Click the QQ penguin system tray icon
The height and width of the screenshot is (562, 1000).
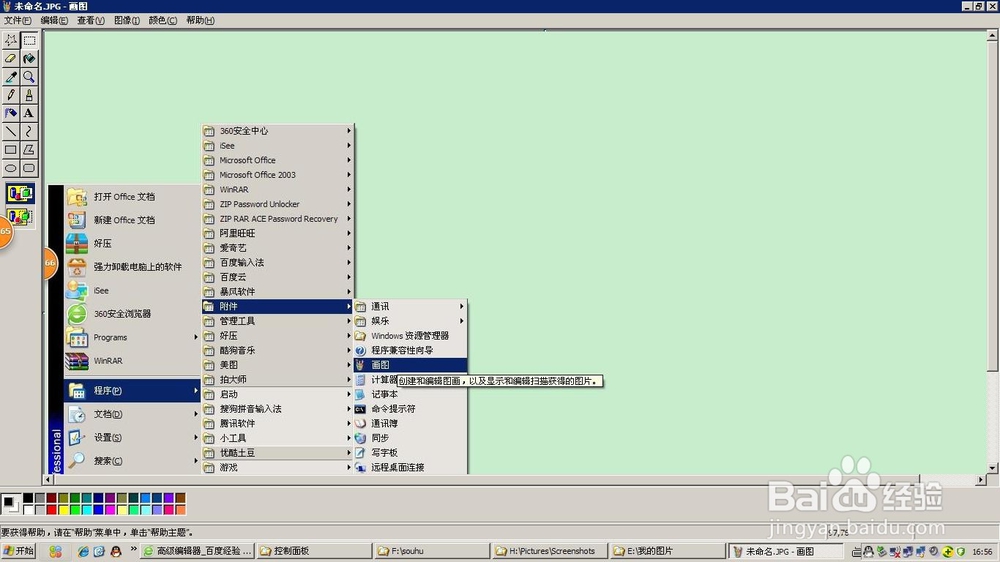(x=869, y=552)
